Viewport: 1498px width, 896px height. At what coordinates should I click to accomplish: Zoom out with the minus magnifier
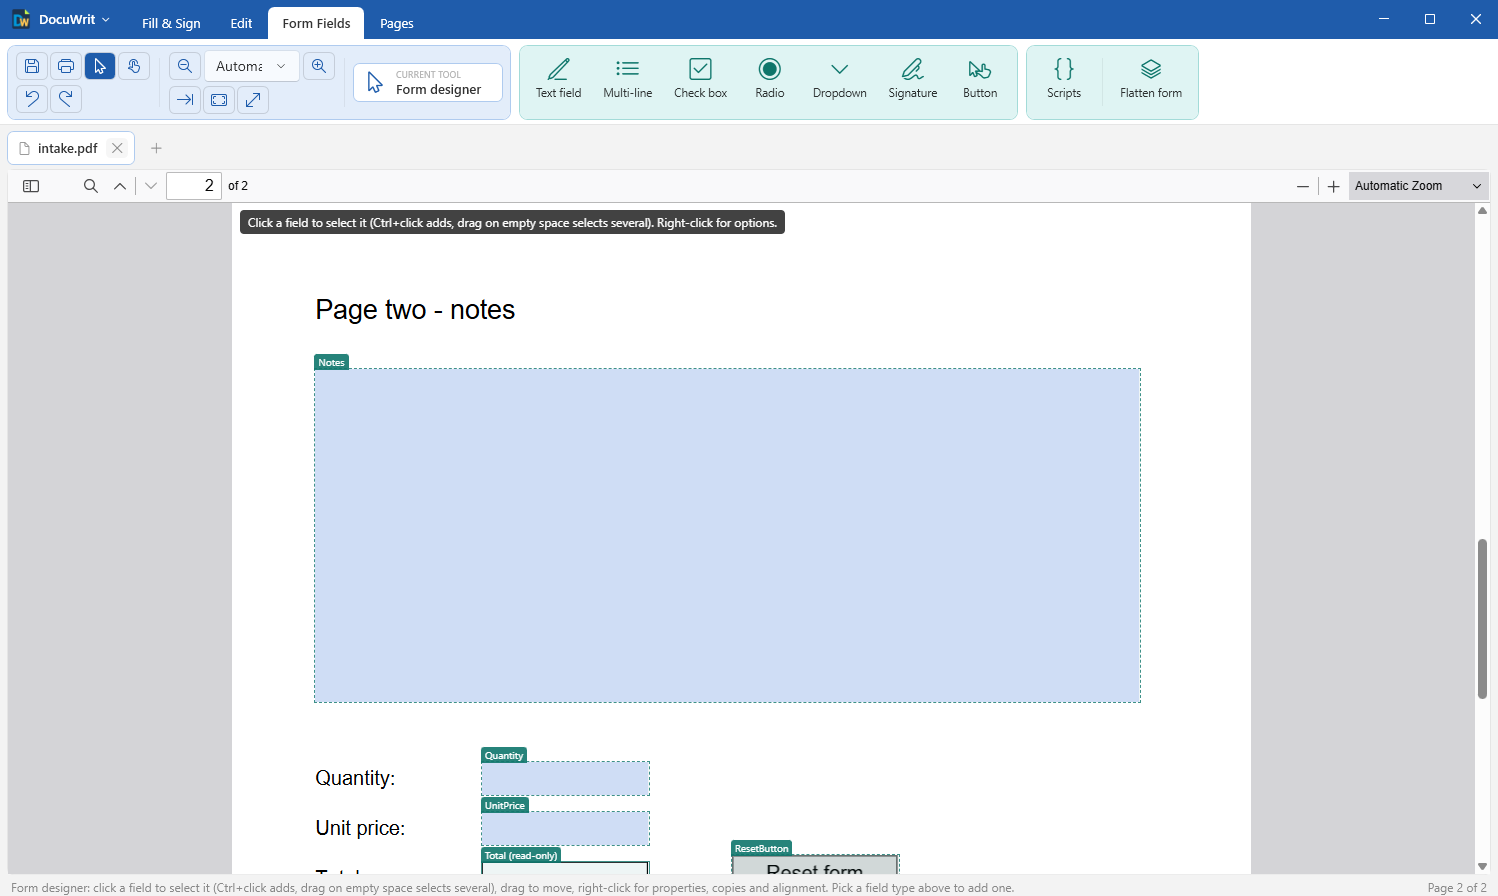pyautogui.click(x=185, y=66)
